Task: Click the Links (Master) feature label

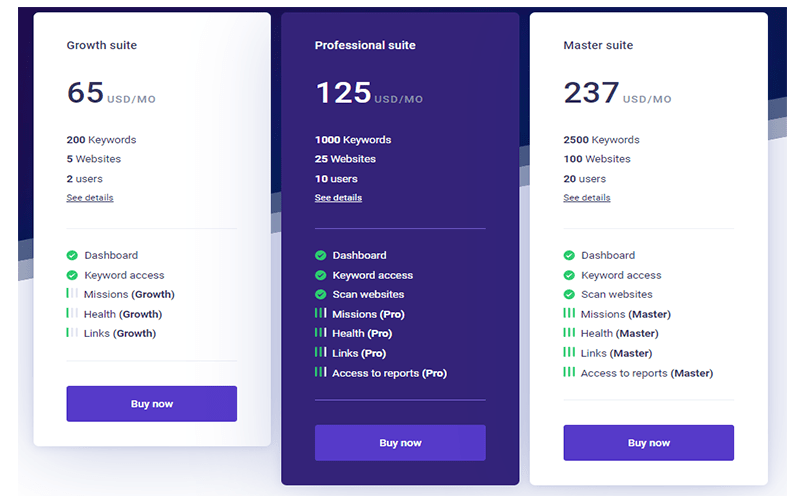Action: (x=616, y=353)
